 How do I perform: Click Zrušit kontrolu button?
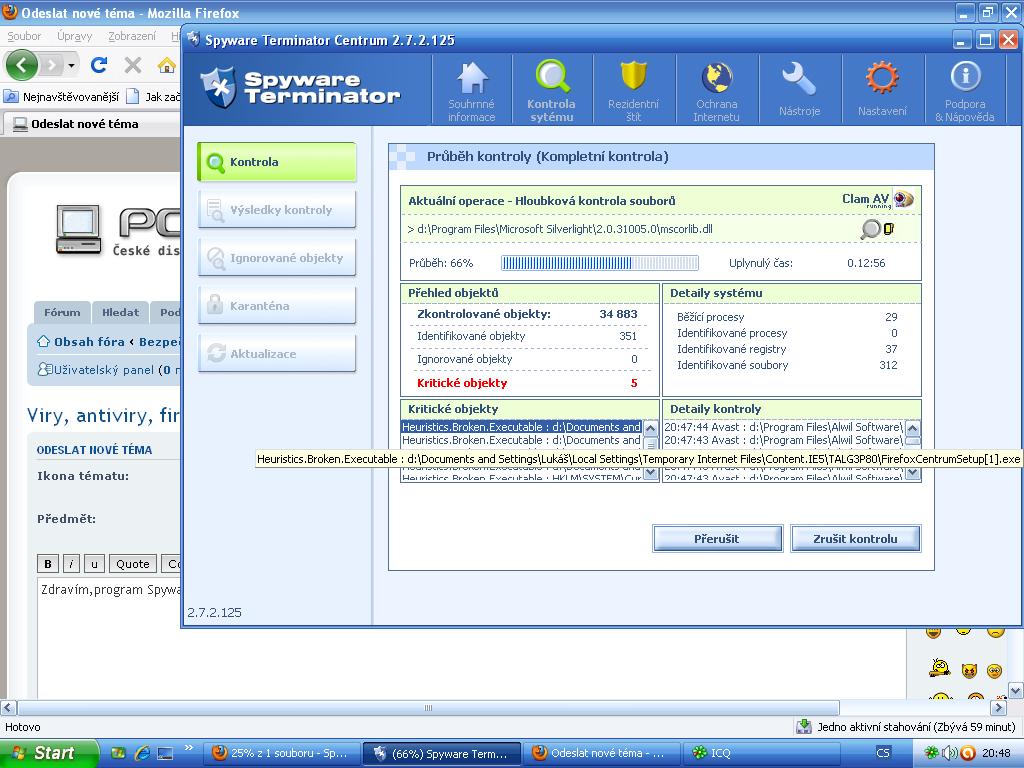pyautogui.click(x=856, y=539)
